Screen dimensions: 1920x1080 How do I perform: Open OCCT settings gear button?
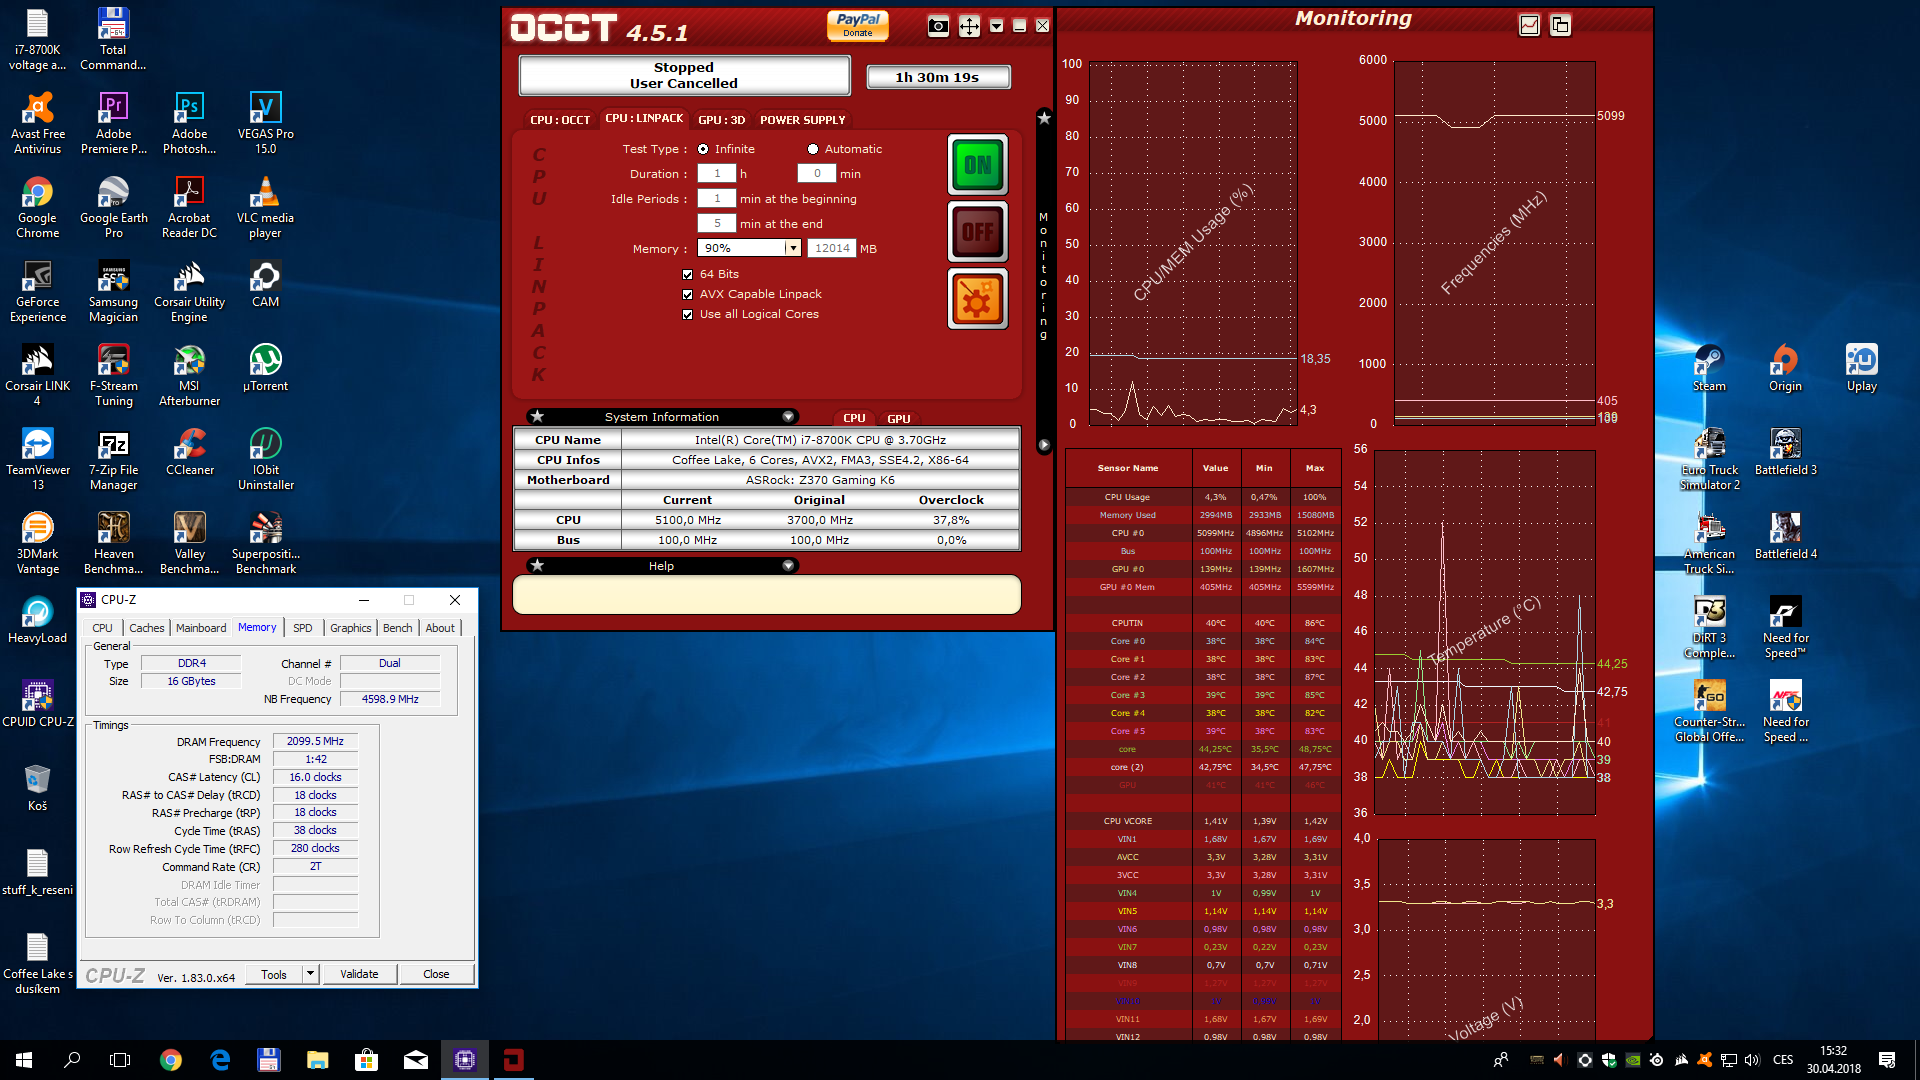[x=977, y=299]
